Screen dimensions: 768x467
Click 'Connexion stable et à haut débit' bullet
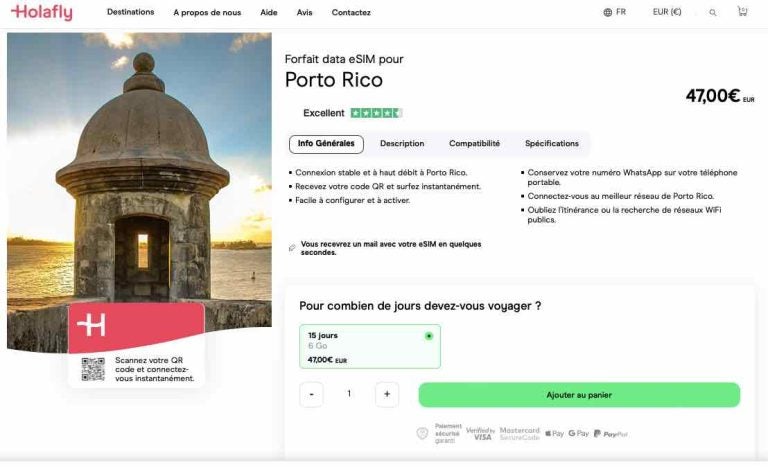381,172
